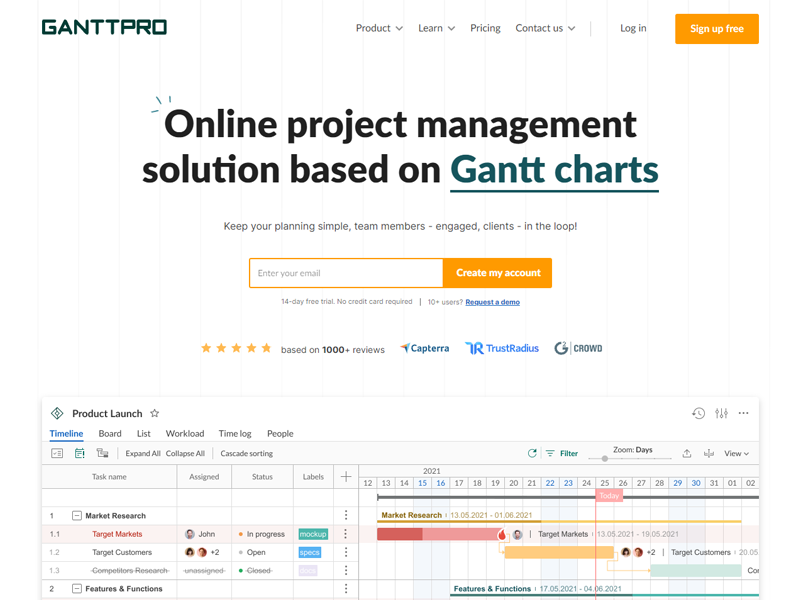Click Expand All

[x=143, y=454]
